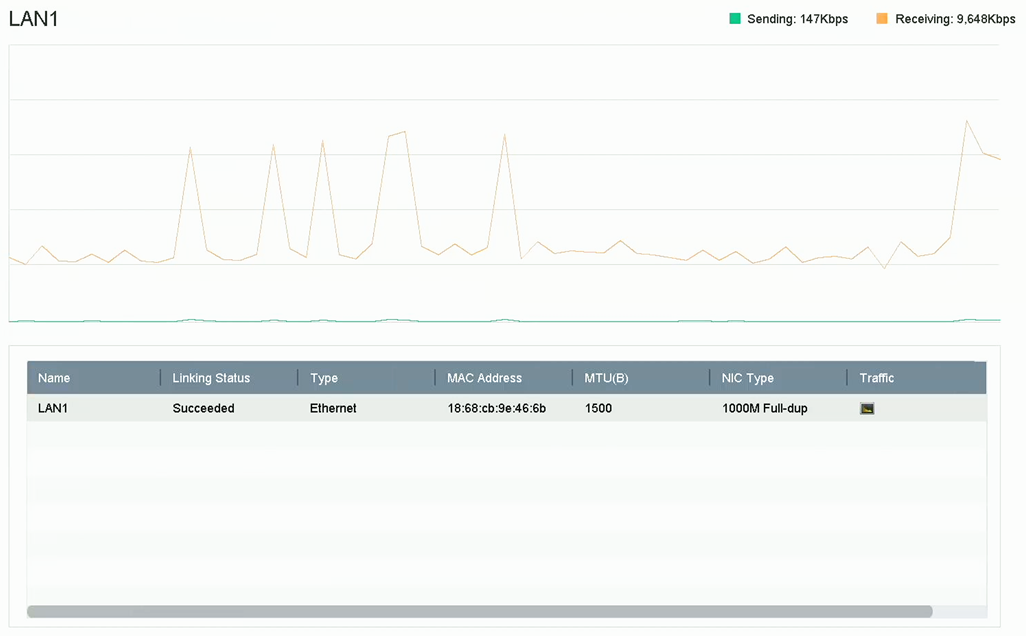Screen dimensions: 1026x636
Task: Click the horizontal scrollbar thumb below table
Action: click(x=480, y=611)
